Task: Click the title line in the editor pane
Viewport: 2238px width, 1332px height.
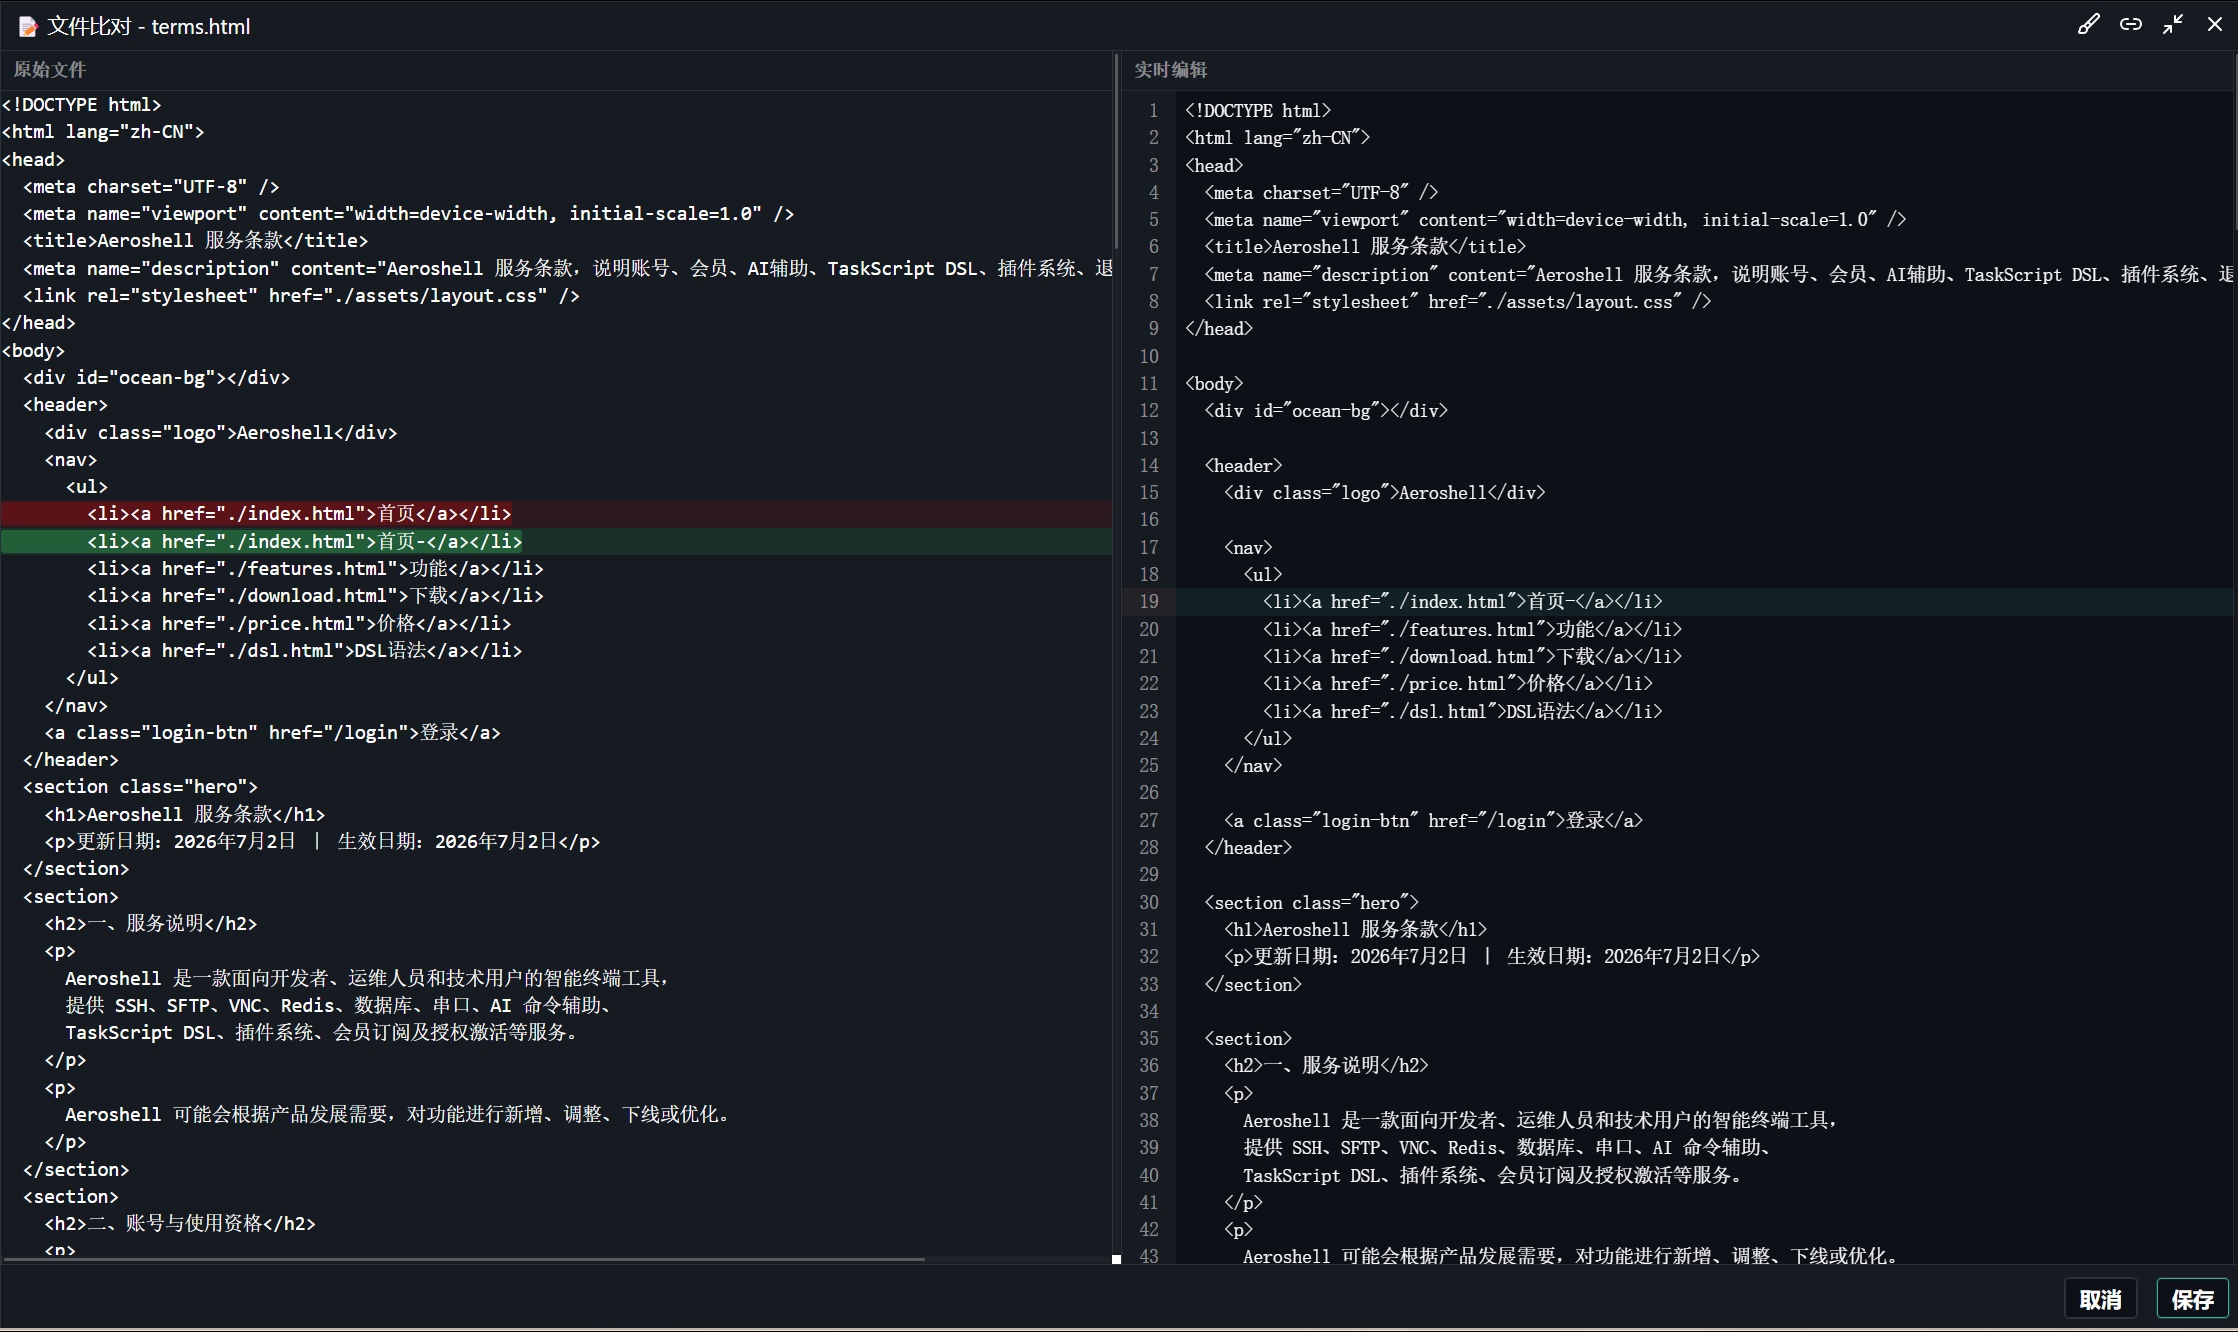Action: coord(1365,247)
